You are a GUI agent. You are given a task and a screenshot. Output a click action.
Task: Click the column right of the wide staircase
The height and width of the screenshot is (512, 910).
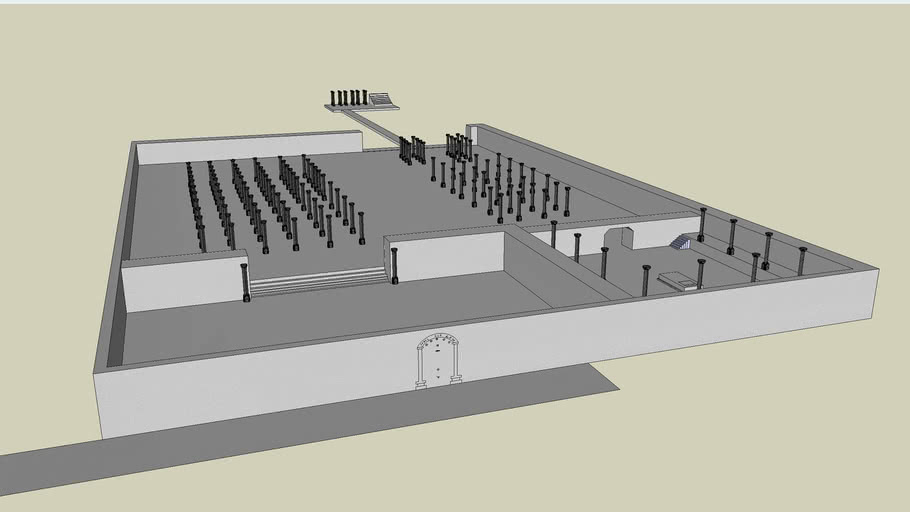click(394, 266)
